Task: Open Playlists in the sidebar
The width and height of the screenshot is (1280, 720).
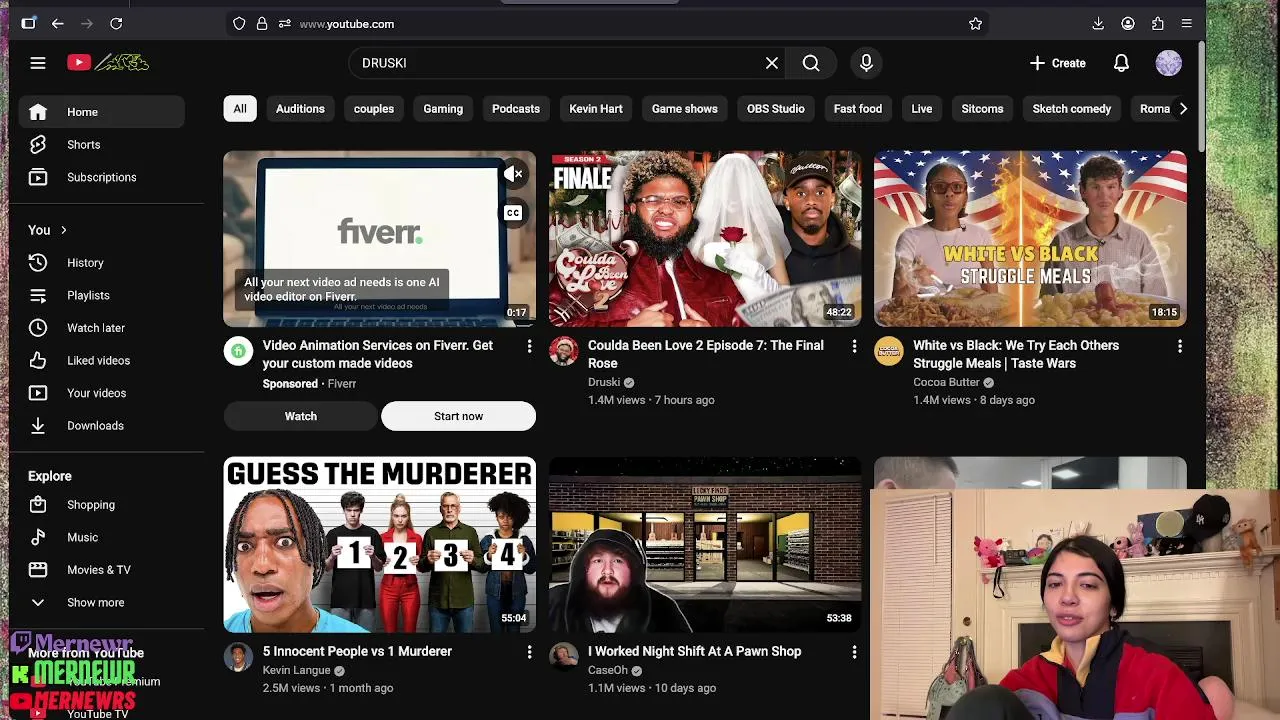Action: click(x=101, y=295)
